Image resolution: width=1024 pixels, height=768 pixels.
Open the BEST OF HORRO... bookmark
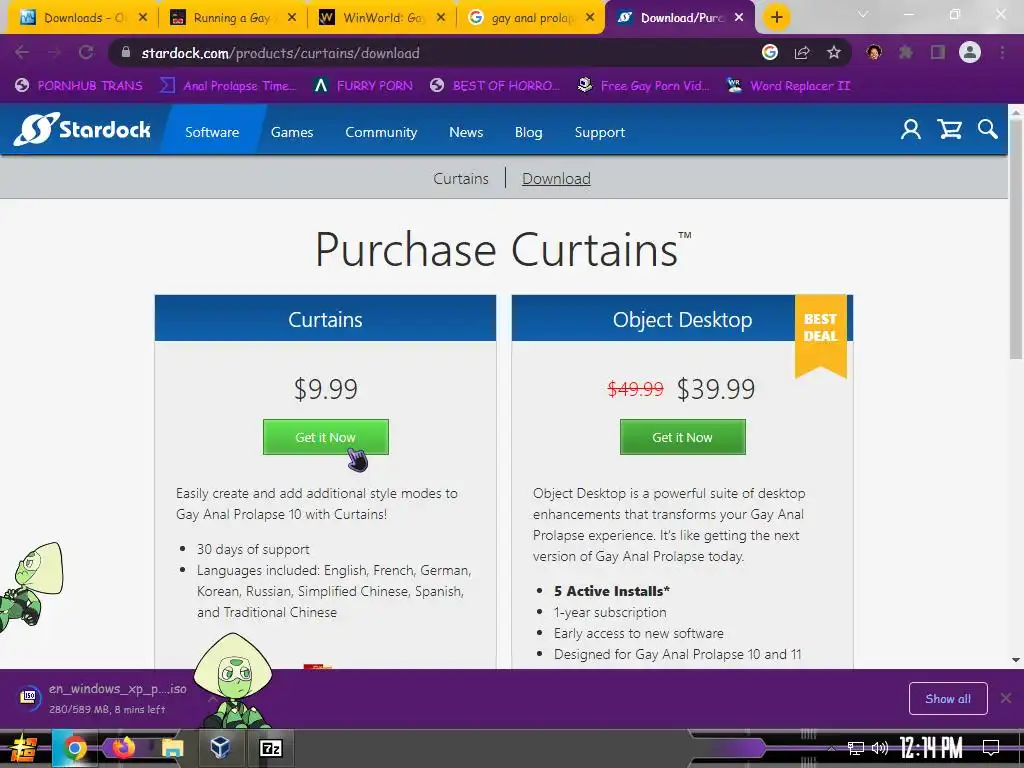point(495,86)
